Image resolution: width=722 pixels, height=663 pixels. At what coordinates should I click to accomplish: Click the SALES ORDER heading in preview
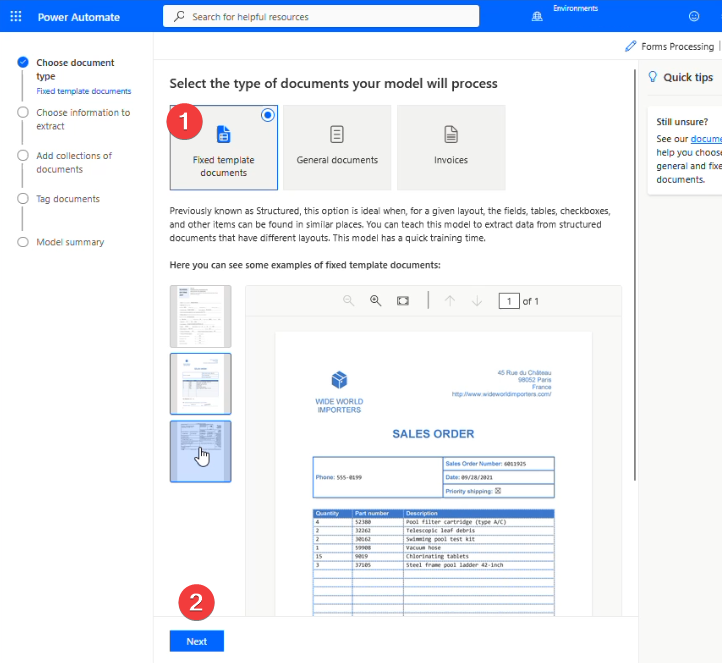click(433, 434)
